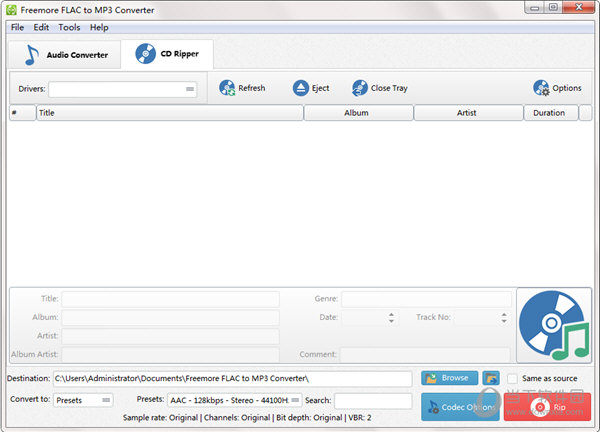Increase the Track No spinner value
The height and width of the screenshot is (432, 600).
(x=504, y=314)
